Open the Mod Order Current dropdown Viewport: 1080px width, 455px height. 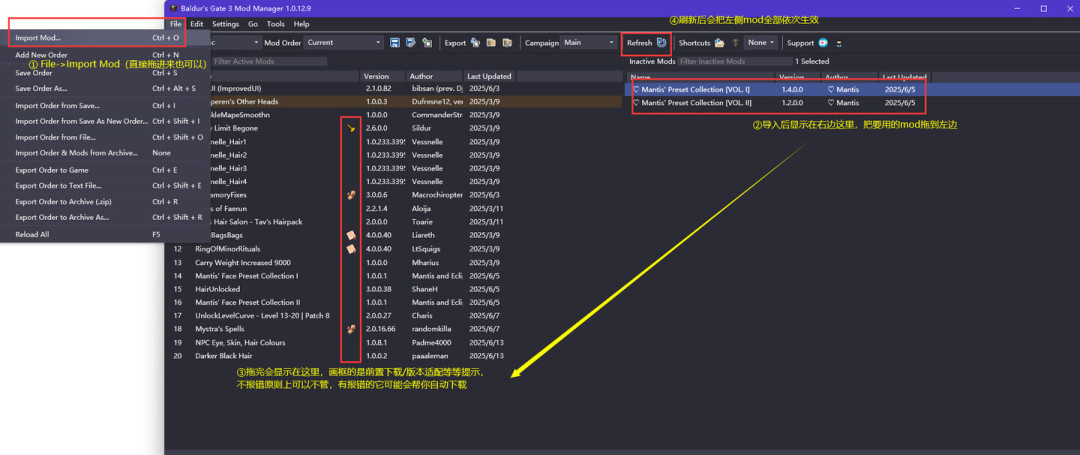click(344, 43)
